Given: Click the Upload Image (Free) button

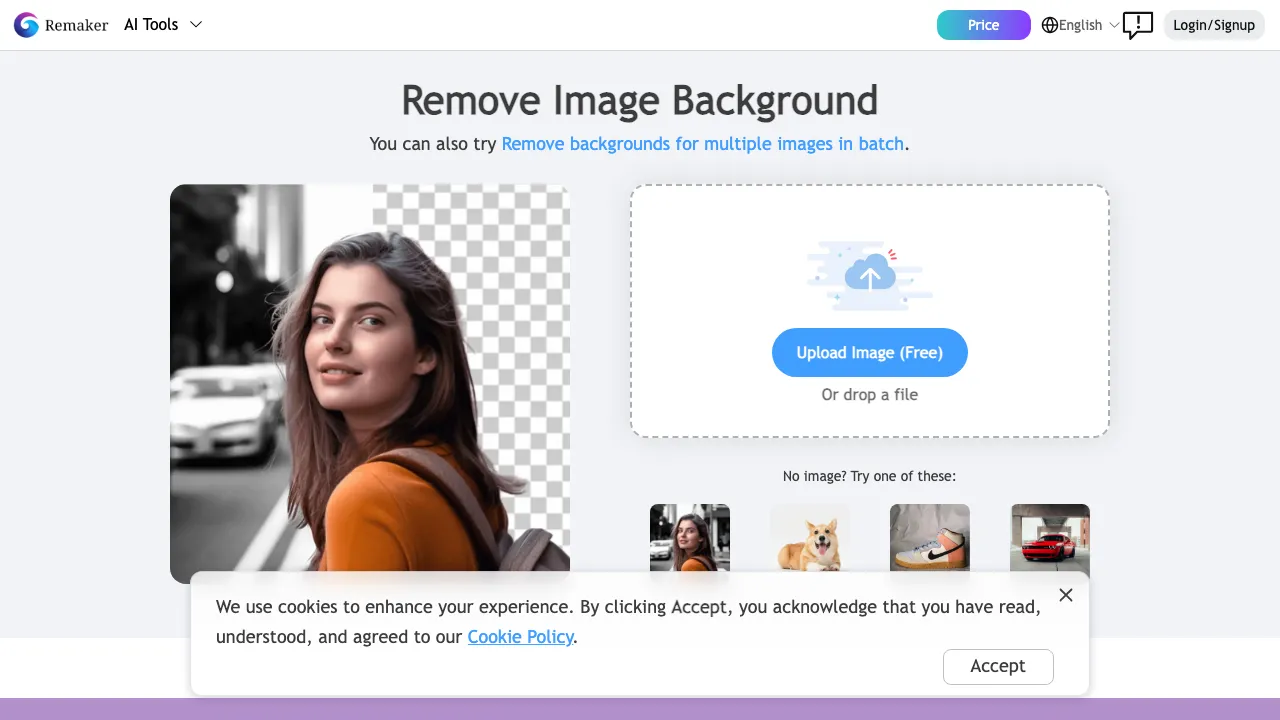Looking at the screenshot, I should coord(869,352).
